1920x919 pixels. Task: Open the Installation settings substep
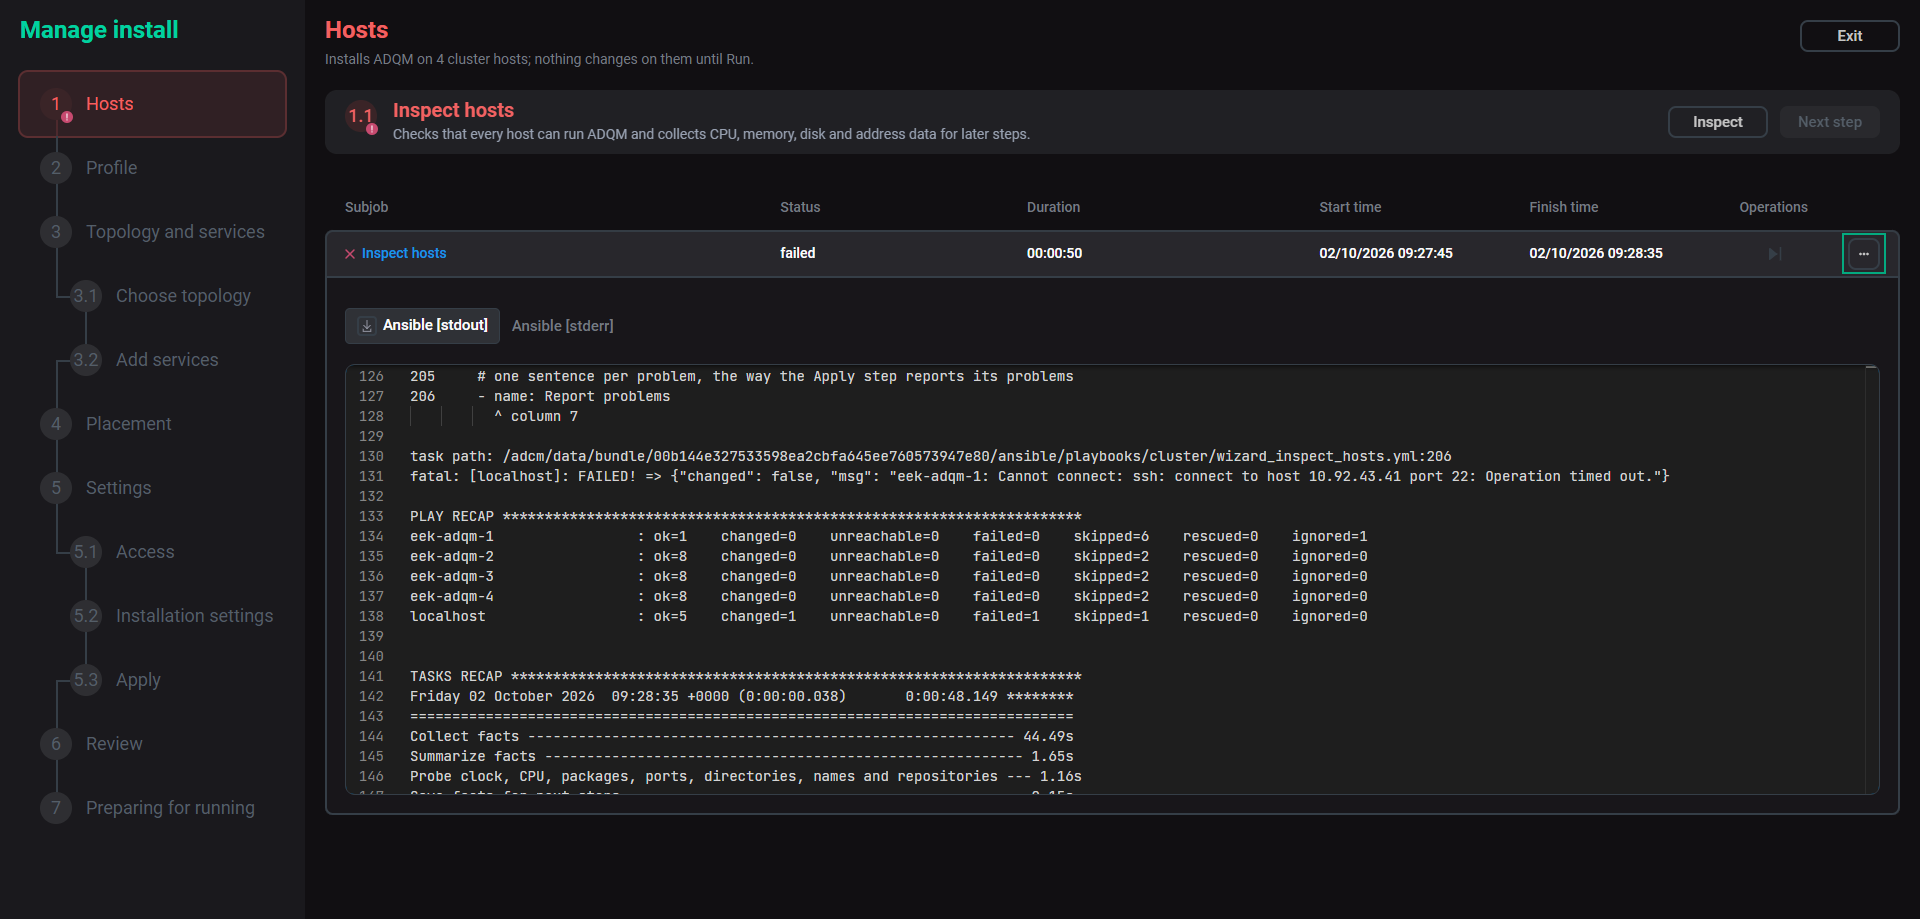[x=194, y=616]
